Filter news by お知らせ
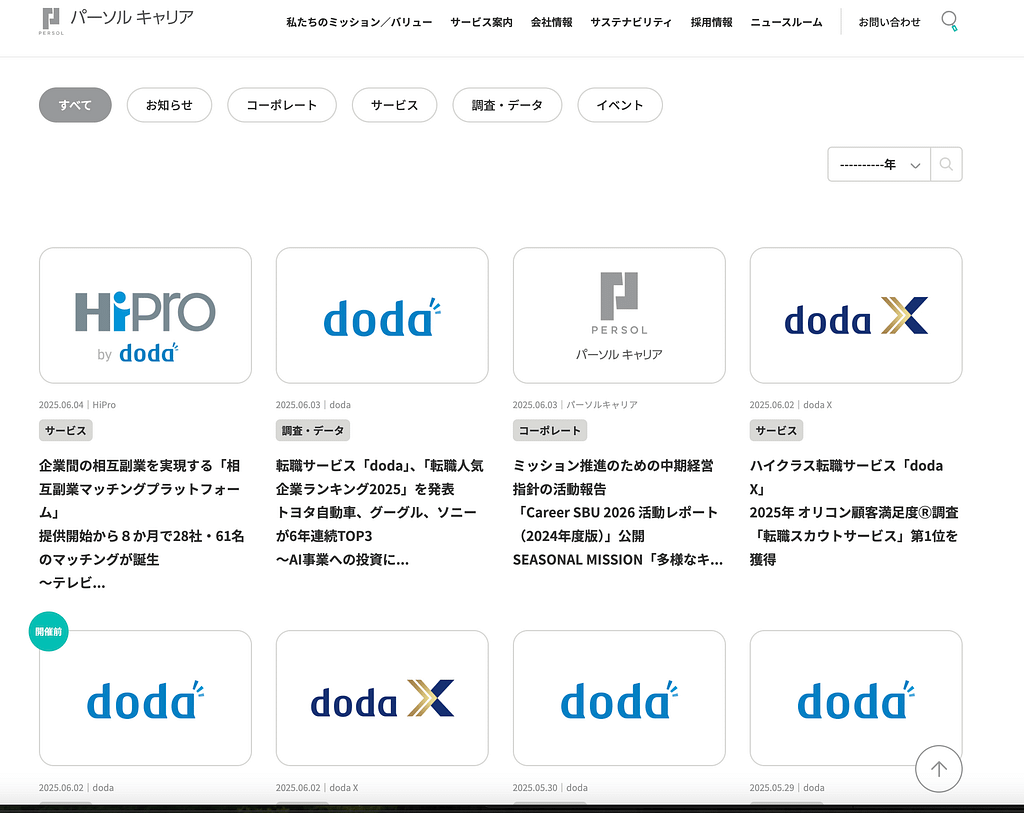Viewport: 1024px width, 813px height. click(169, 105)
